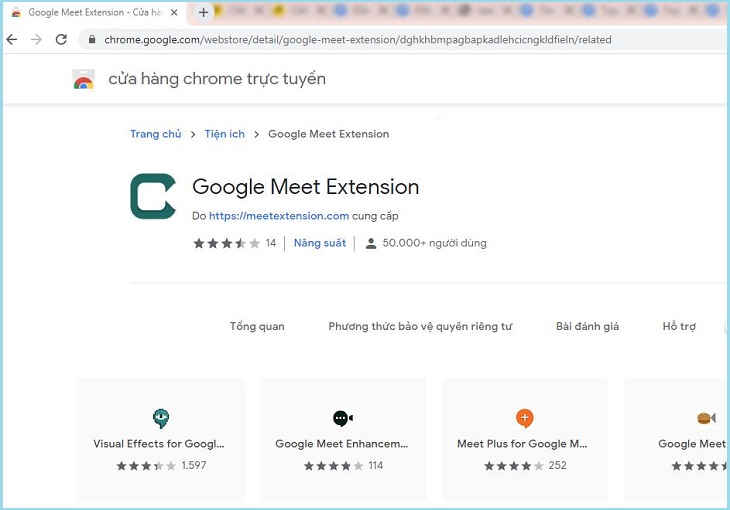Click the Chrome Web Store rainbow logo
Image resolution: width=730 pixels, height=510 pixels.
point(84,80)
